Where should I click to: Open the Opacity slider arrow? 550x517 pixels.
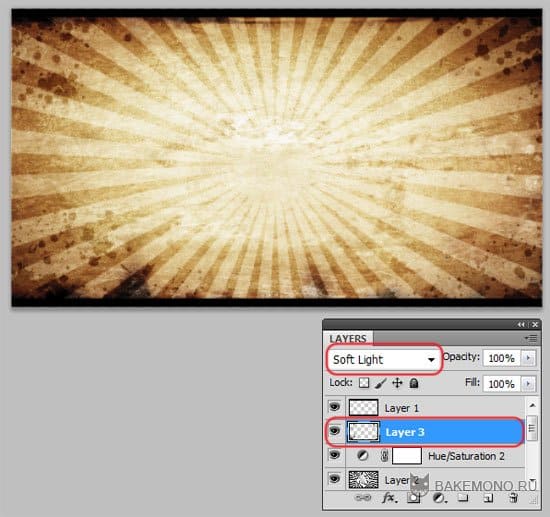[528, 358]
